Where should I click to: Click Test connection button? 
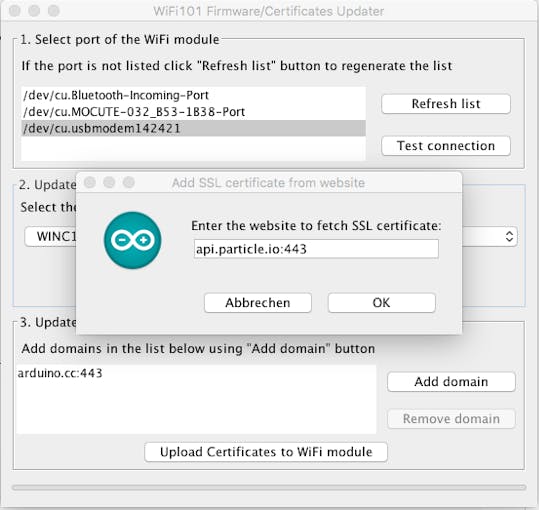446,146
